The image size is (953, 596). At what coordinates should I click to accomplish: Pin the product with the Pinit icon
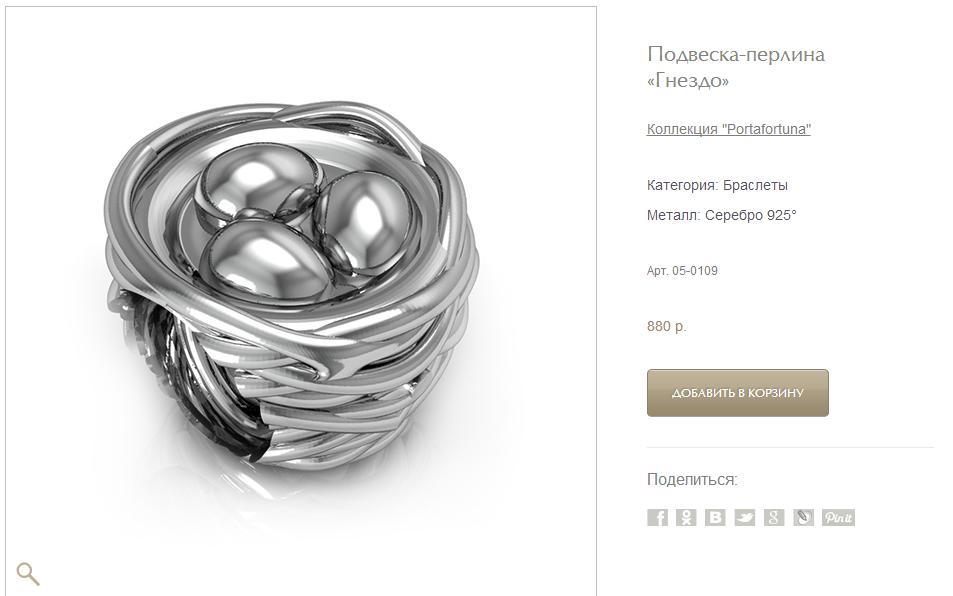(839, 518)
